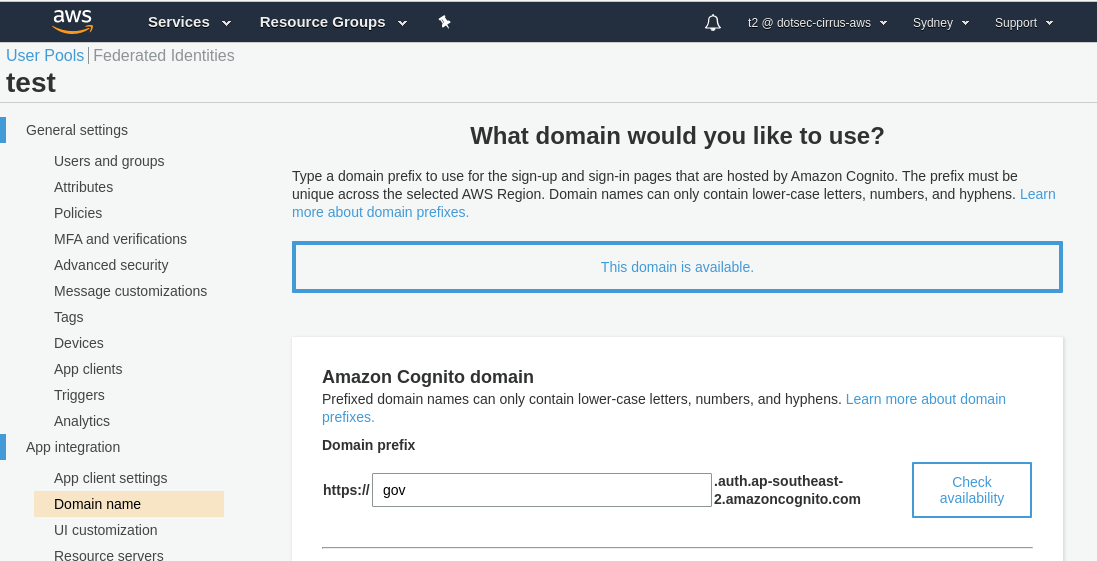1097x561 pixels.
Task: Select Users and groups in sidebar
Action: pos(109,161)
